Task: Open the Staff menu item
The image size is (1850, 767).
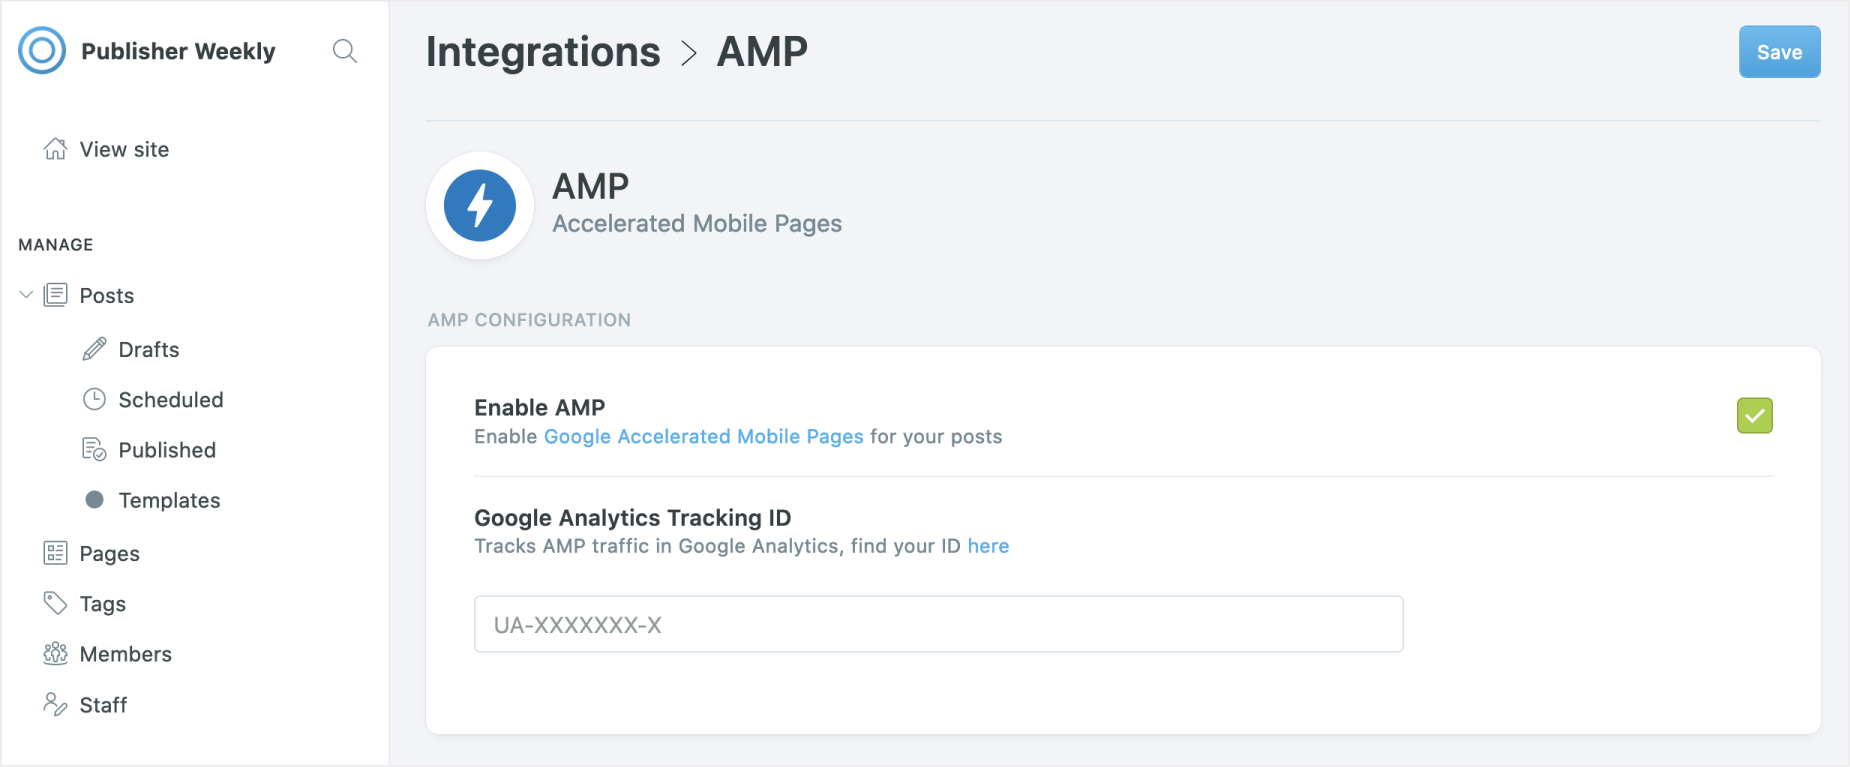Action: 103,705
